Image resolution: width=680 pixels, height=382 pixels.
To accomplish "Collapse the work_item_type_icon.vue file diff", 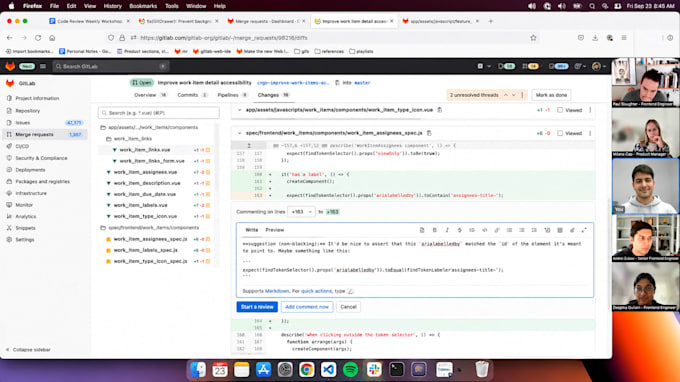I will 239,110.
